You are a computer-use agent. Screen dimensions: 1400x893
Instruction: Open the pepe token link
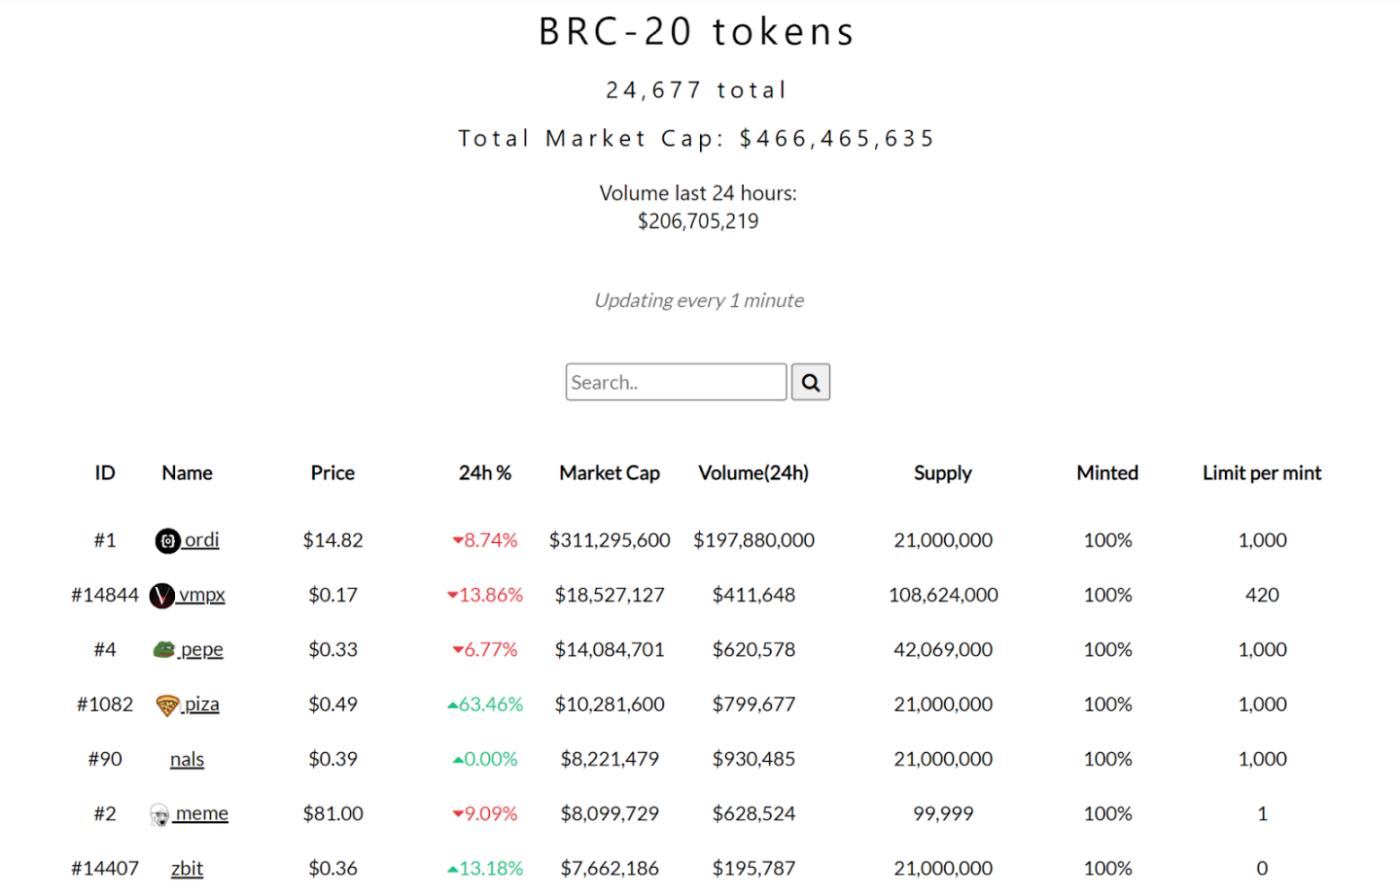tap(202, 650)
